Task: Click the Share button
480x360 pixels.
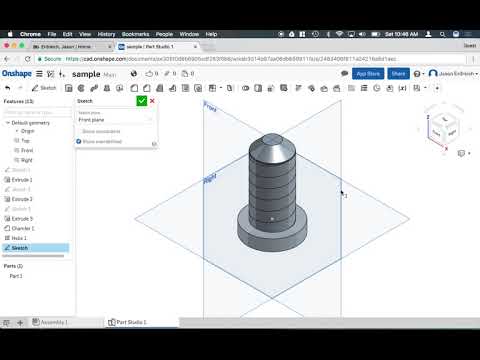Action: (x=398, y=73)
